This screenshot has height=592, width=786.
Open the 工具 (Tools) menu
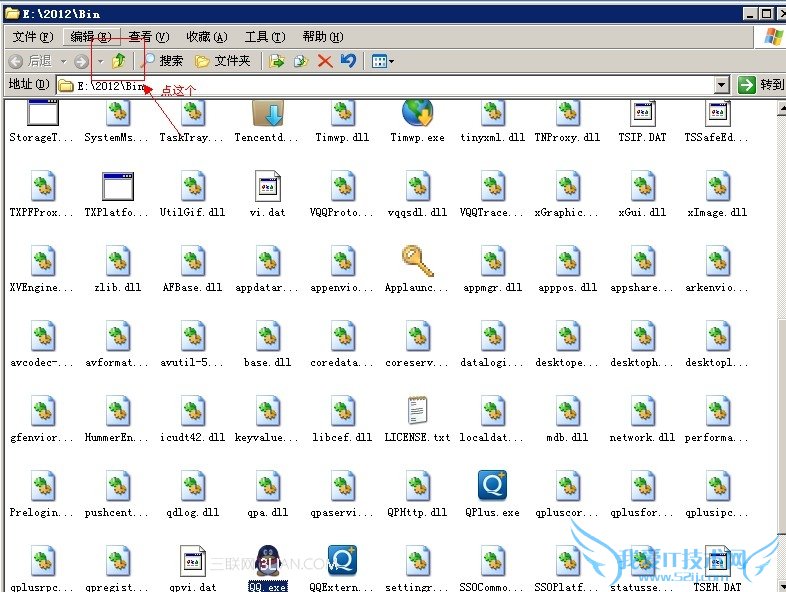pos(264,37)
